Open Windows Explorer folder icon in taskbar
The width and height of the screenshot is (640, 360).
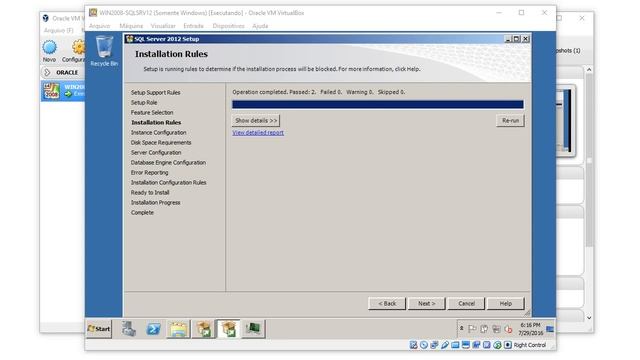pyautogui.click(x=178, y=329)
